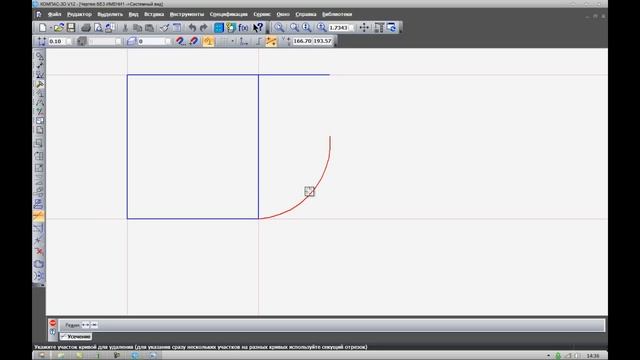Show hidden tray icons arrow
This screenshot has height=360, width=640.
coord(548,356)
